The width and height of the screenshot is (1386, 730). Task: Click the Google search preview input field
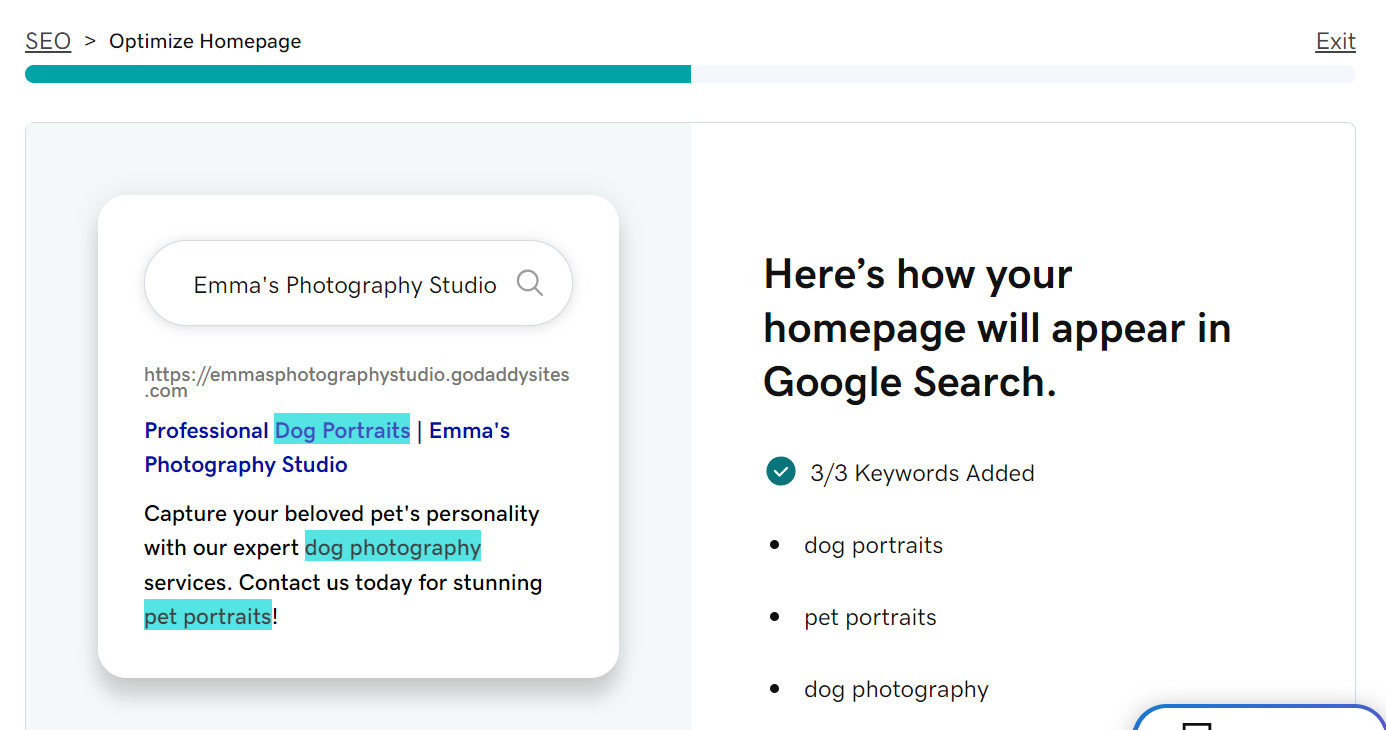pos(345,283)
